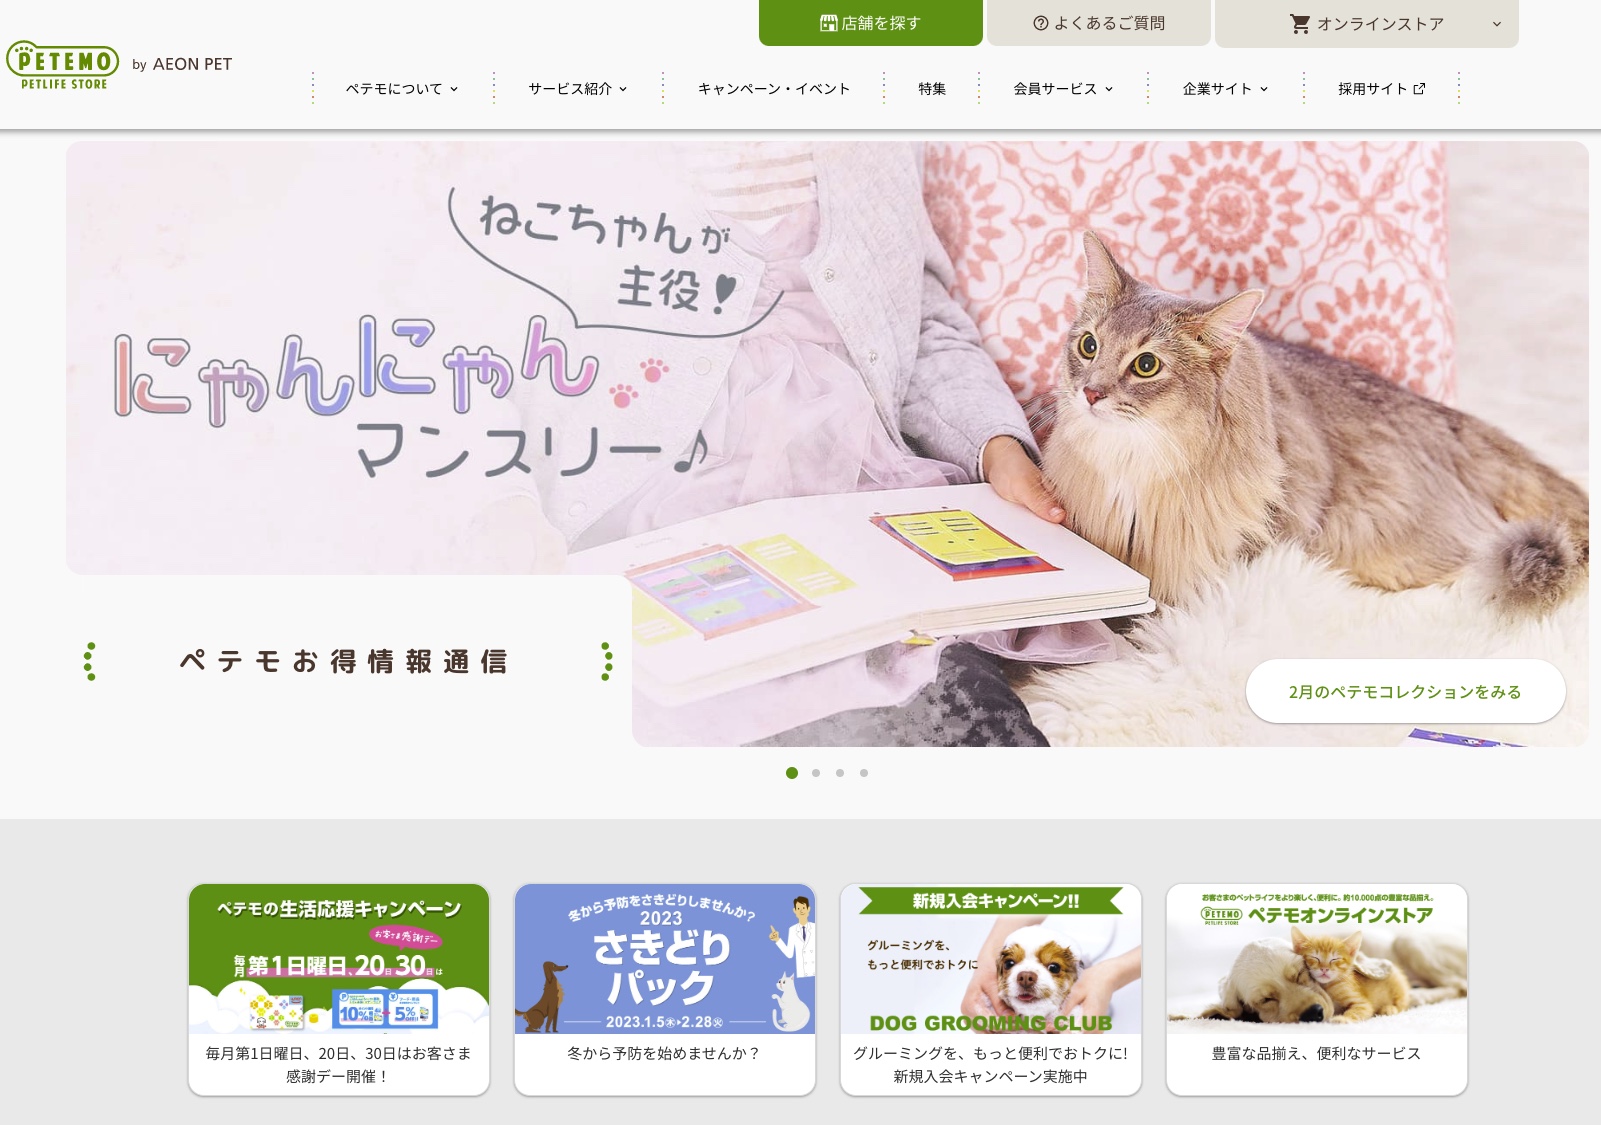Open the キャンペーン・イベント menu item
Viewport: 1601px width, 1125px height.
[774, 89]
